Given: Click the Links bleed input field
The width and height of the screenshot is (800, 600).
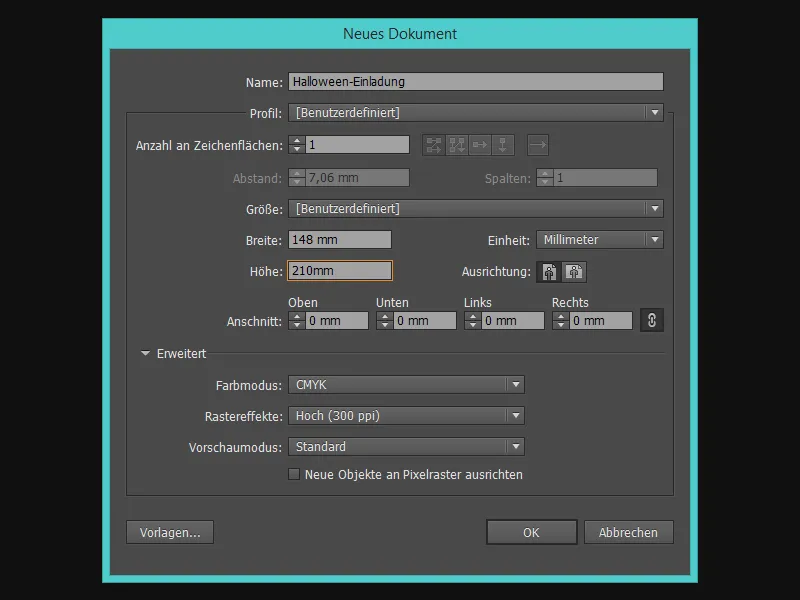Looking at the screenshot, I should tap(513, 320).
